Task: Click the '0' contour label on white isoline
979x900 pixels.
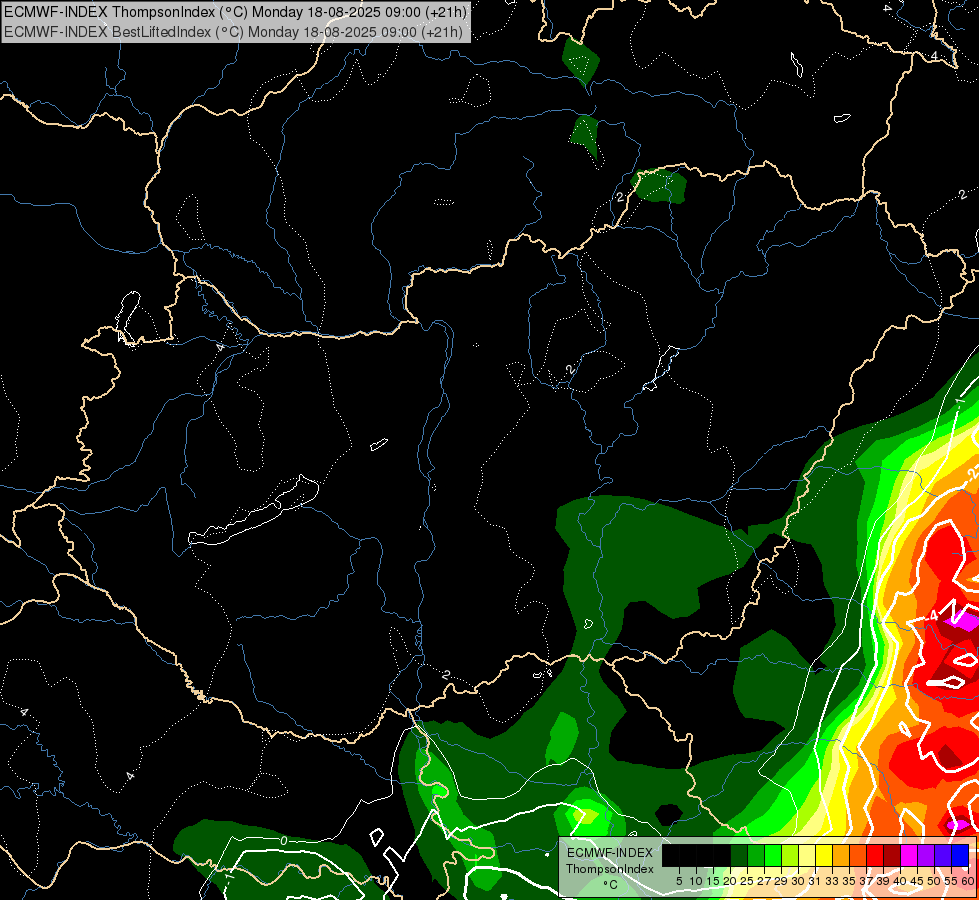Action: pos(283,841)
